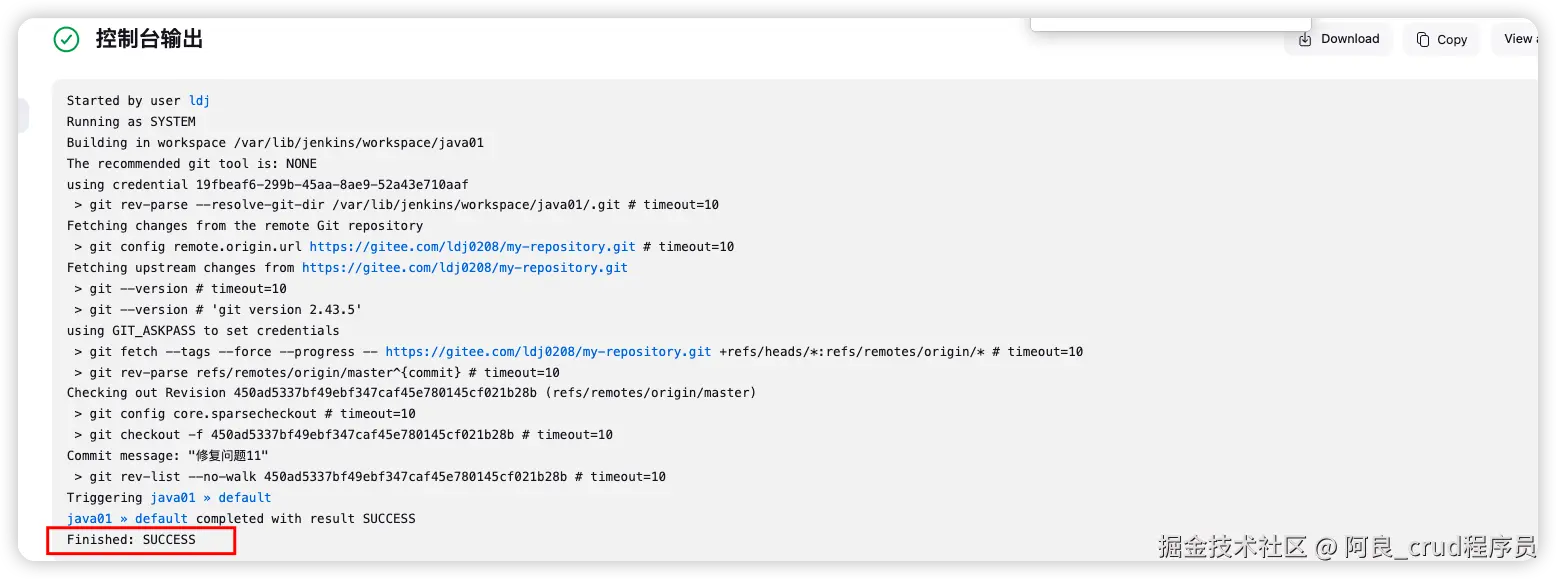Click the 控制台输出 page heading
The width and height of the screenshot is (1556, 579).
pyautogui.click(x=149, y=39)
